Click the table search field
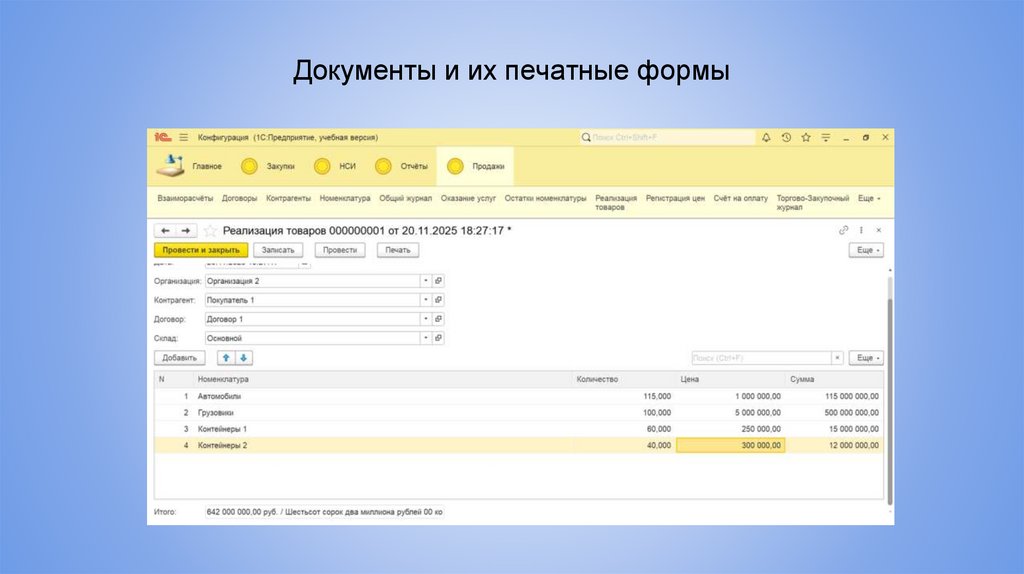The image size is (1024, 574). pyautogui.click(x=761, y=358)
